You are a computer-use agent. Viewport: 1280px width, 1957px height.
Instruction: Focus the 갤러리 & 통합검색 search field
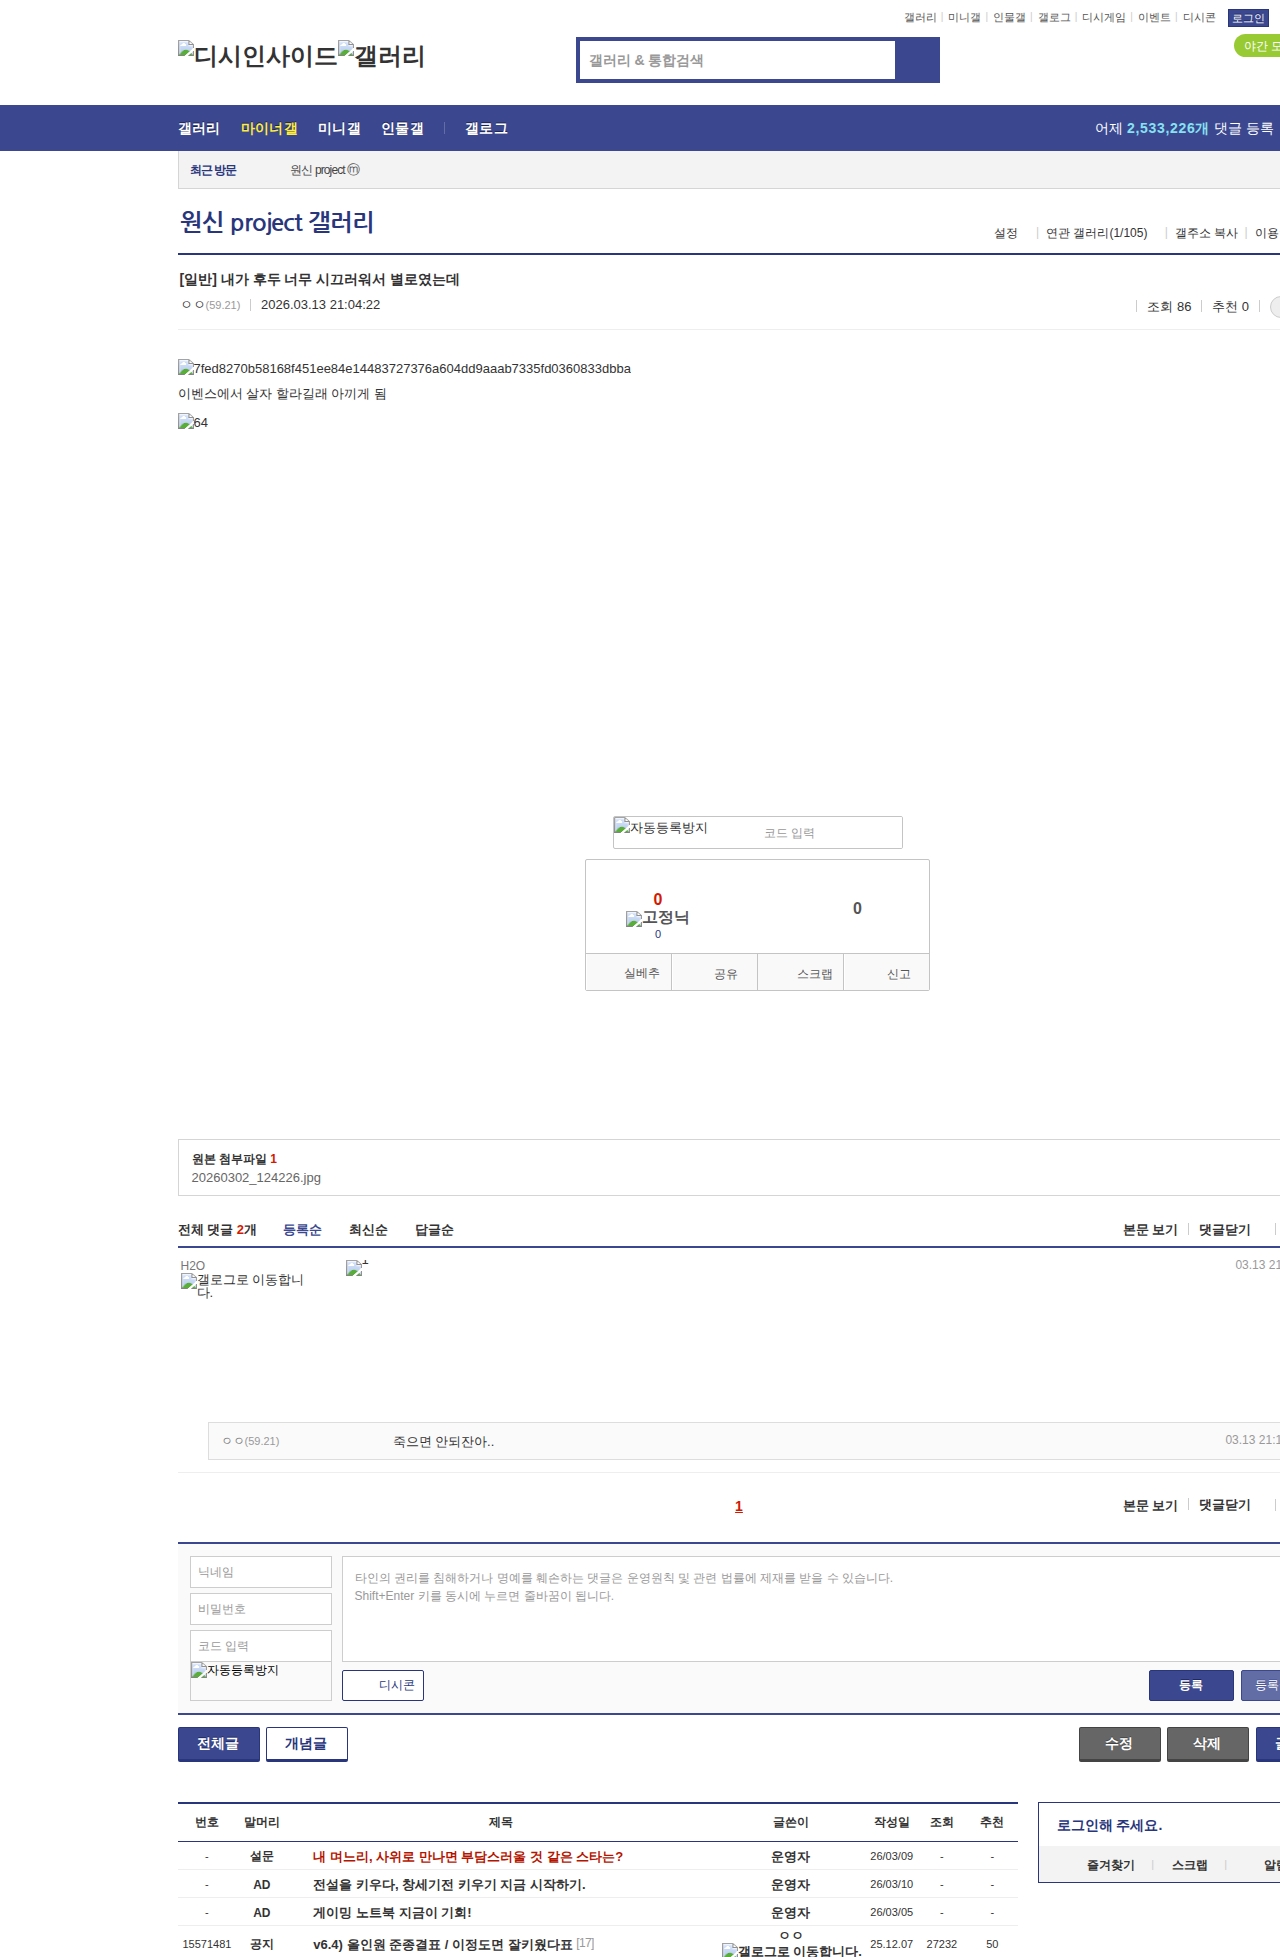(x=738, y=60)
